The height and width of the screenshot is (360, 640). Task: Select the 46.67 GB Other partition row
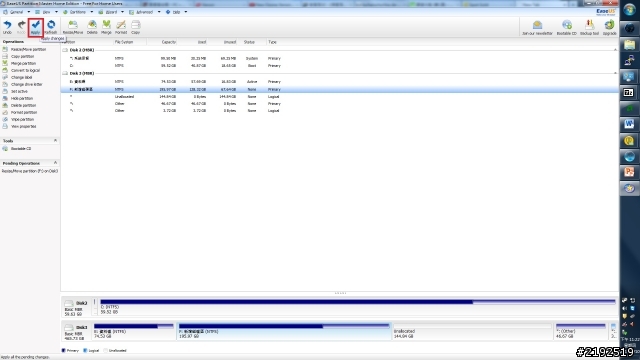coord(340,104)
